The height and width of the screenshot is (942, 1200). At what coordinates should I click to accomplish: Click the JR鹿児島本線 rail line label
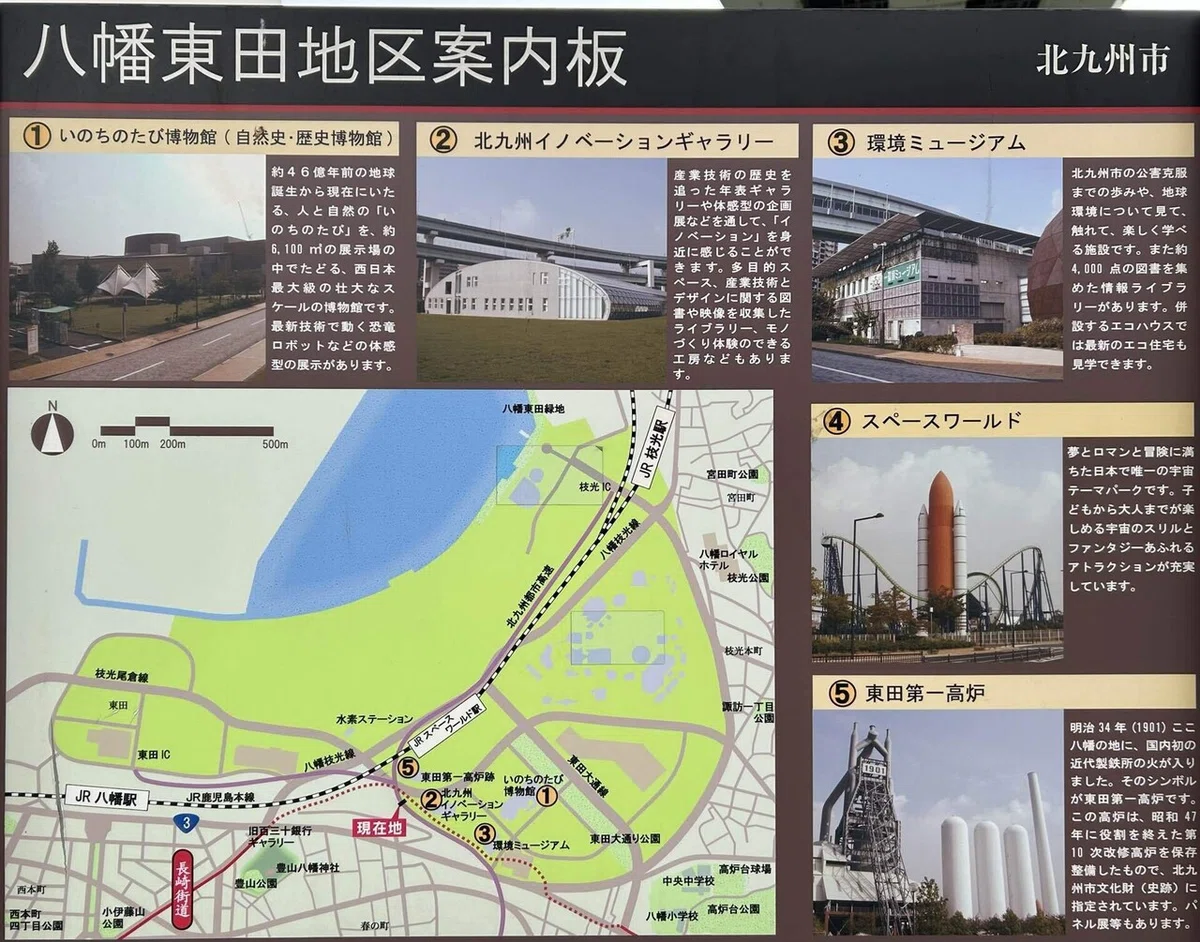click(x=222, y=797)
